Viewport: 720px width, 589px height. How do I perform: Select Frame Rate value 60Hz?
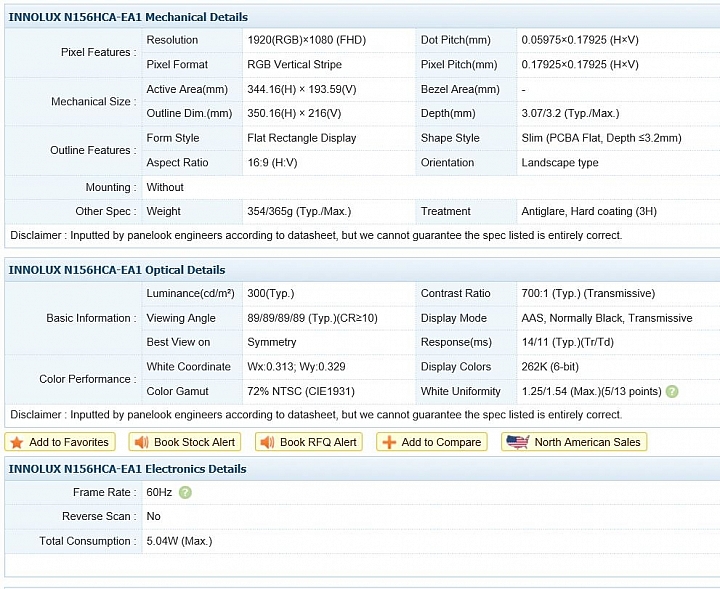click(x=159, y=493)
